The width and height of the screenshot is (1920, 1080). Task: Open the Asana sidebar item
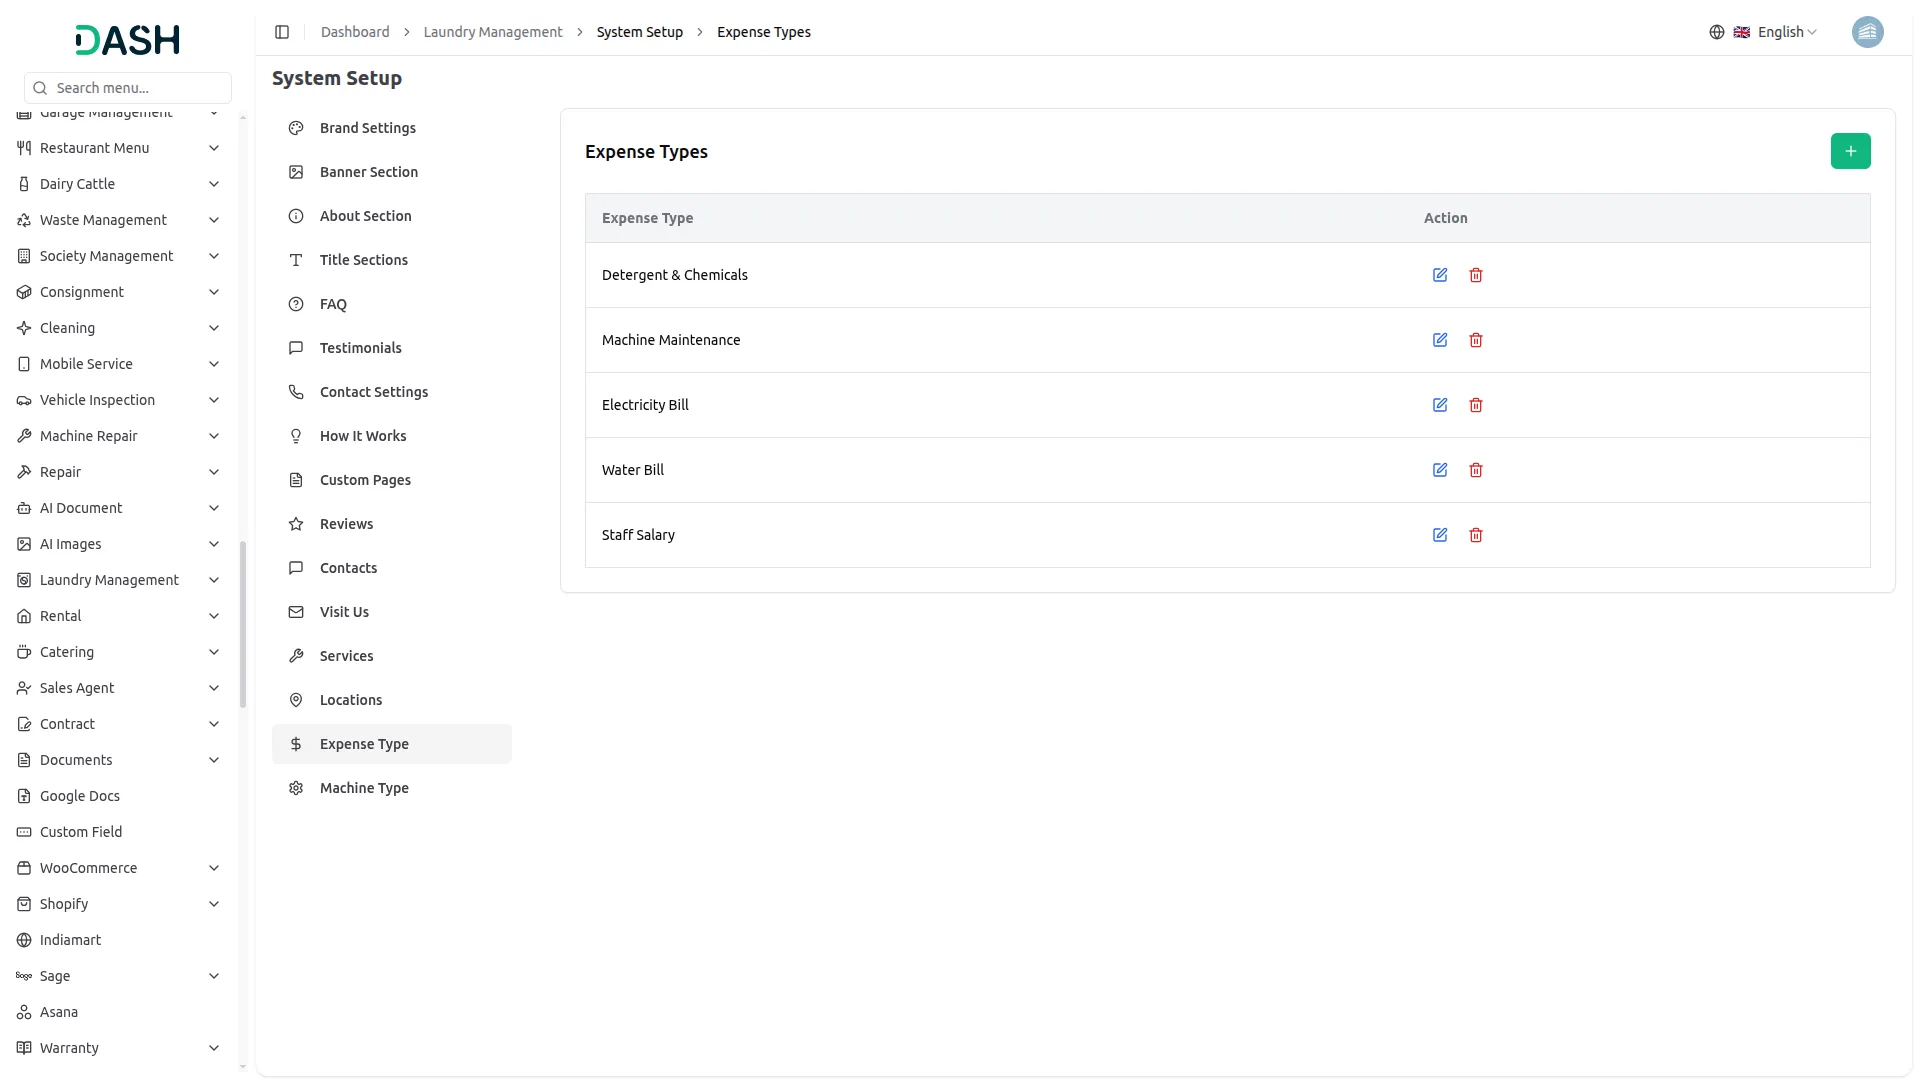pyautogui.click(x=119, y=1012)
